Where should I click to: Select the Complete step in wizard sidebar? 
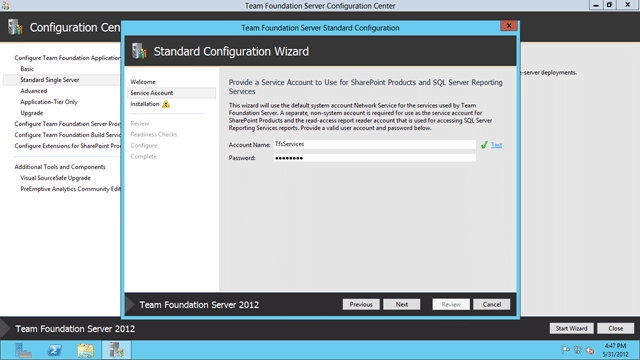143,156
